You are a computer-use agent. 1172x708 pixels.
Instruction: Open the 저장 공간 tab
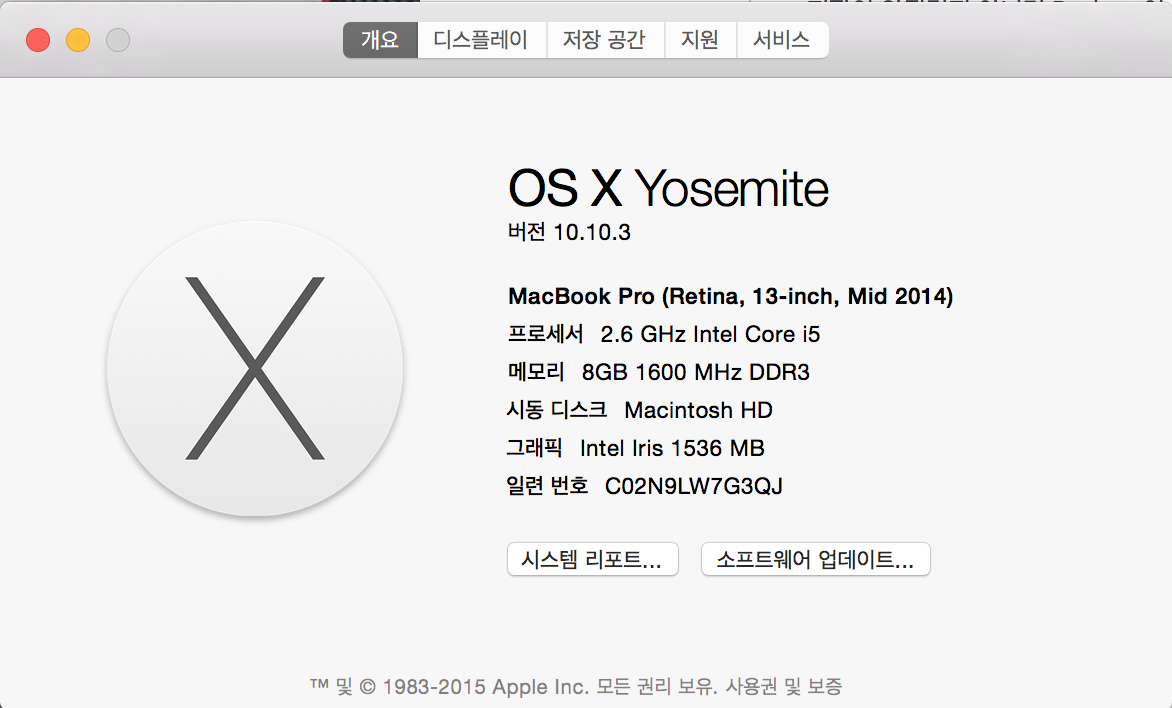click(x=604, y=40)
